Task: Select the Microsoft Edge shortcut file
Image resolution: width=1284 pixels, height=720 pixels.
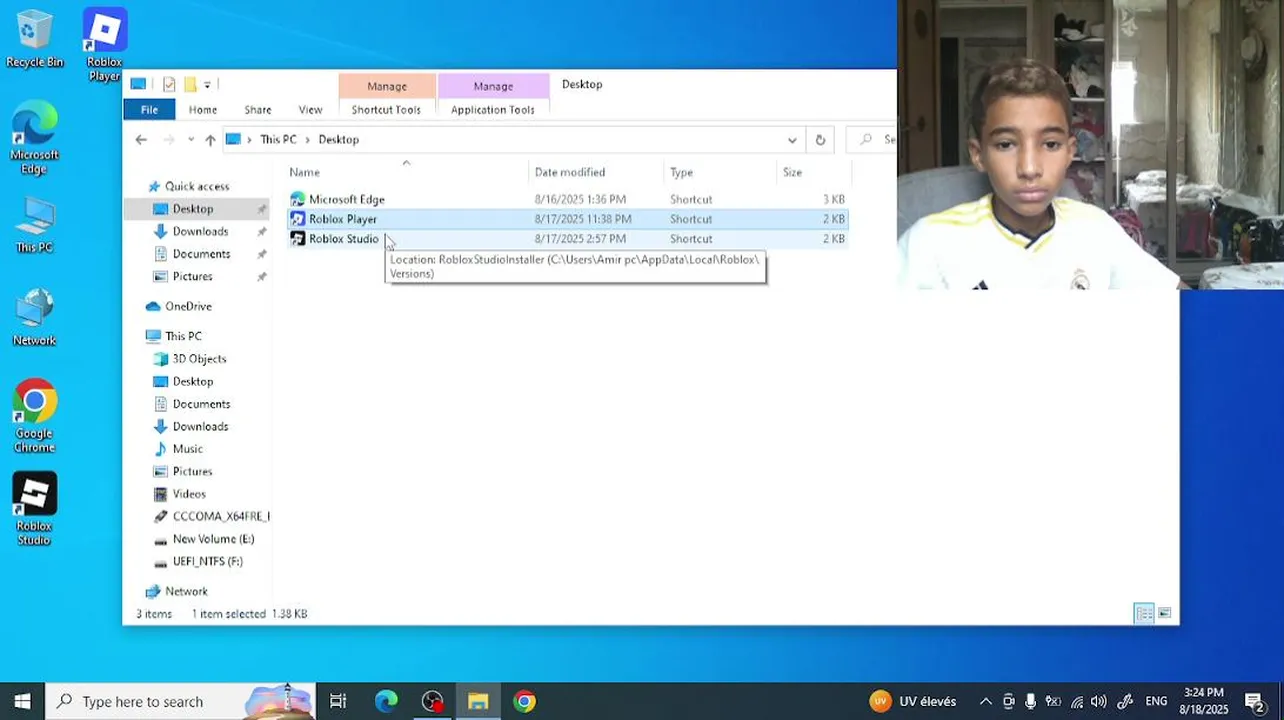Action: 346,200
